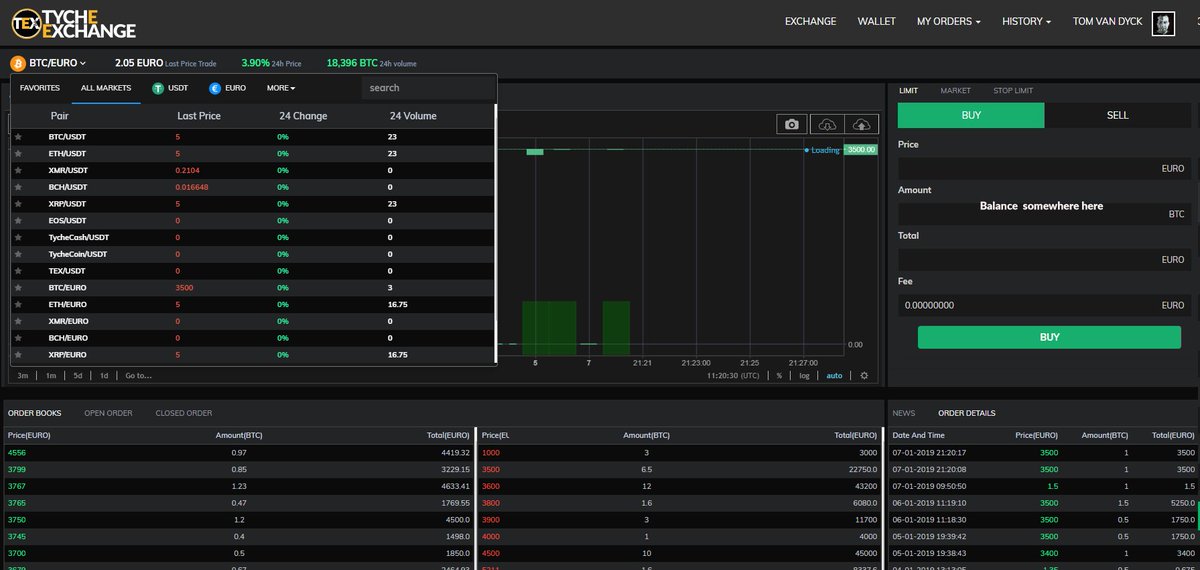Favorite the ETH/USDT pair star

point(18,153)
